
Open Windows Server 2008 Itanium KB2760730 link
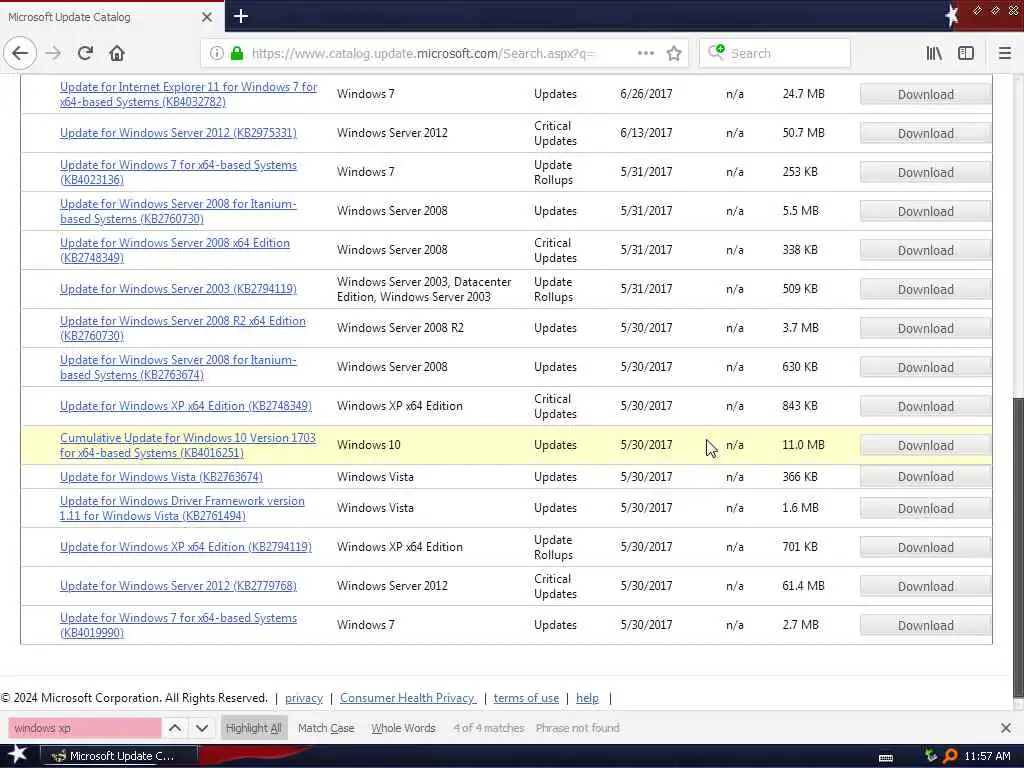tap(178, 211)
